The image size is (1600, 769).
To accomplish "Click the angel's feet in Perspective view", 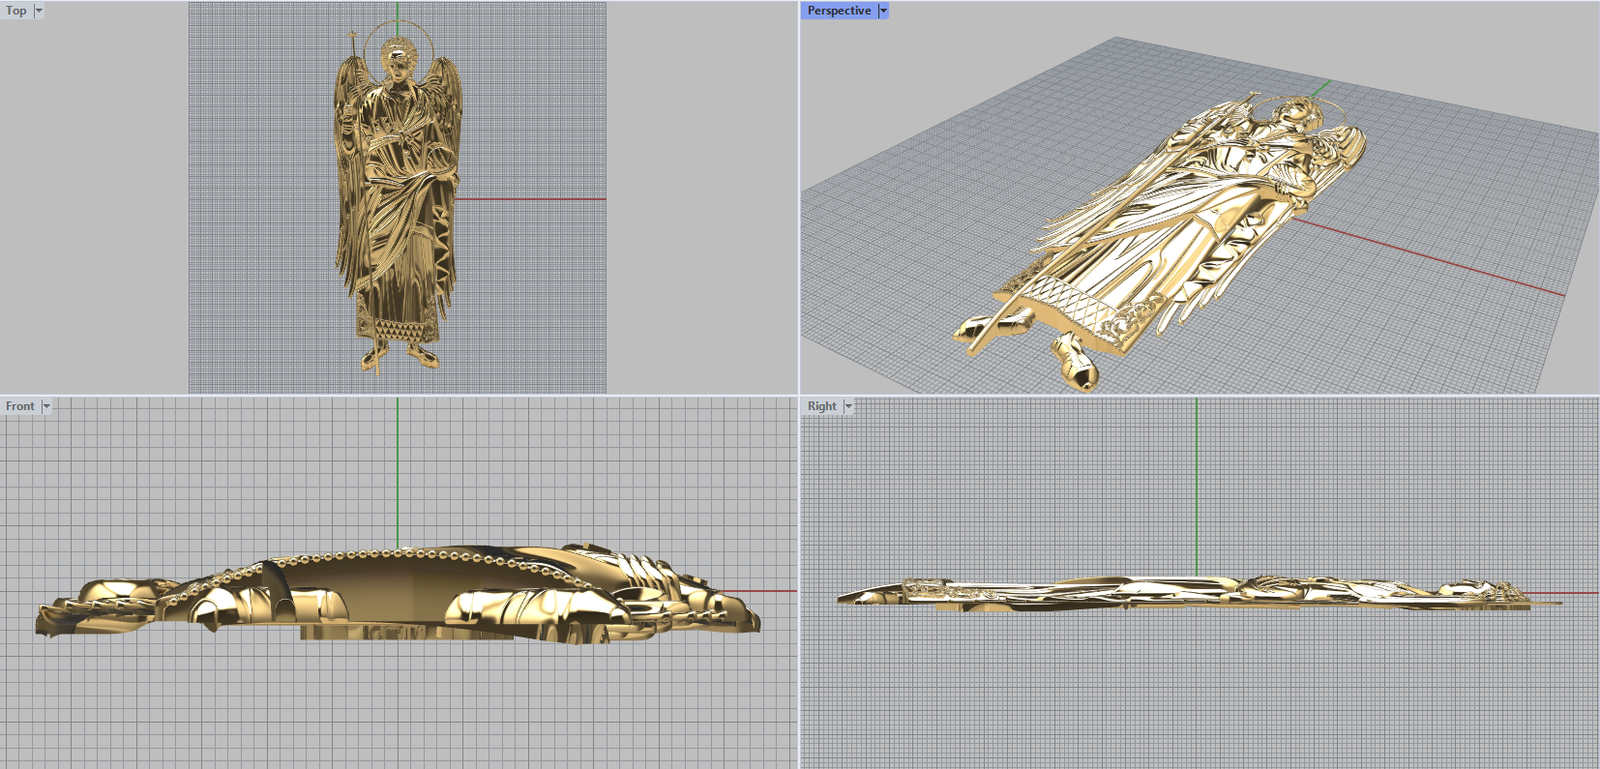I will [1075, 362].
